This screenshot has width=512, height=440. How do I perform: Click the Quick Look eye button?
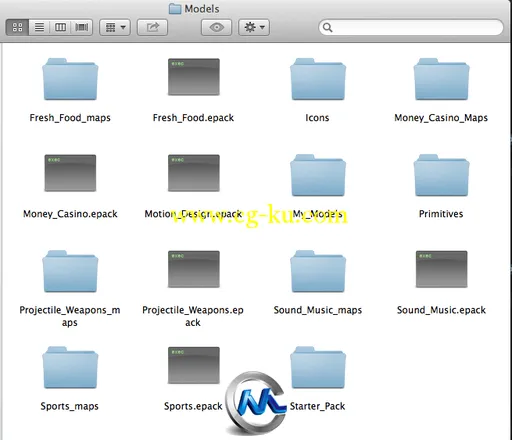point(216,27)
